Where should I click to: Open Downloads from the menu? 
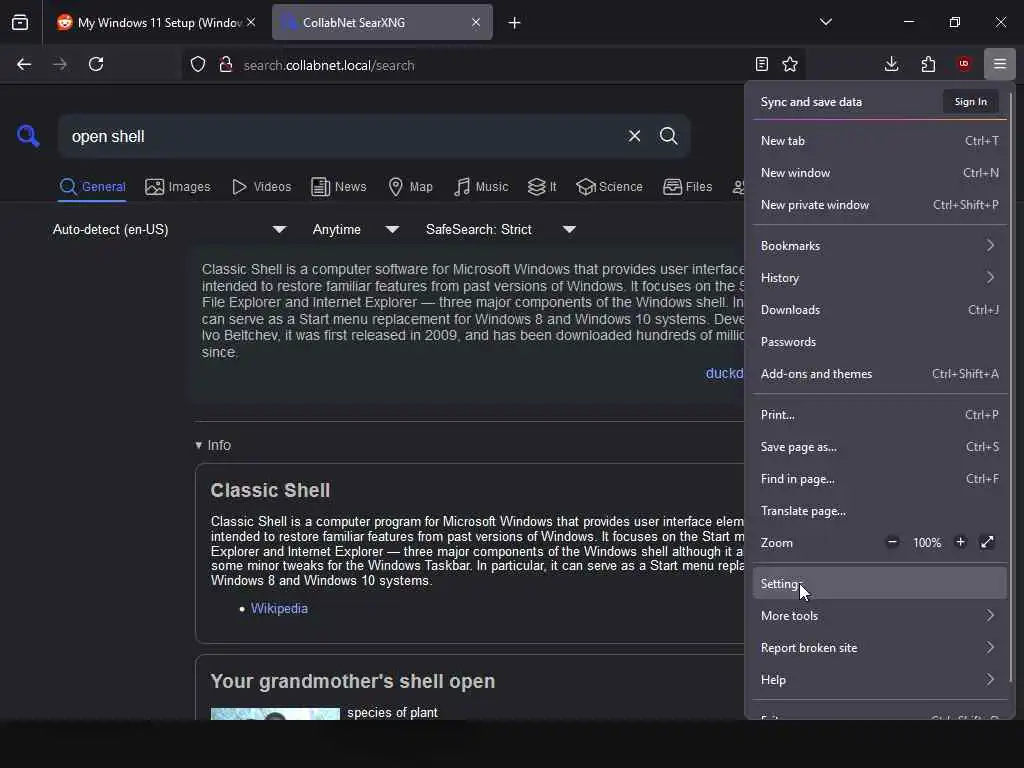coord(880,310)
